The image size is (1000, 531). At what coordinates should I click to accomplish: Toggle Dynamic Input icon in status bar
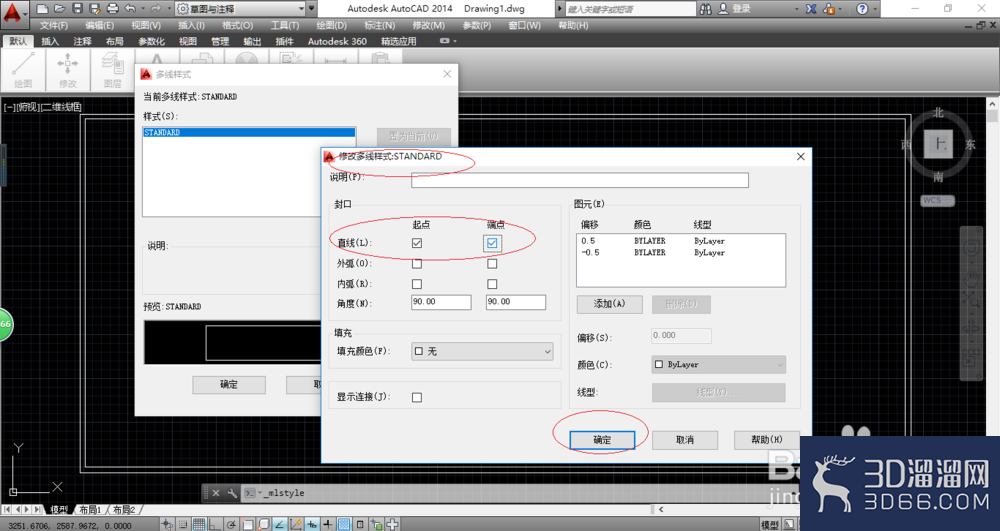[x=312, y=524]
